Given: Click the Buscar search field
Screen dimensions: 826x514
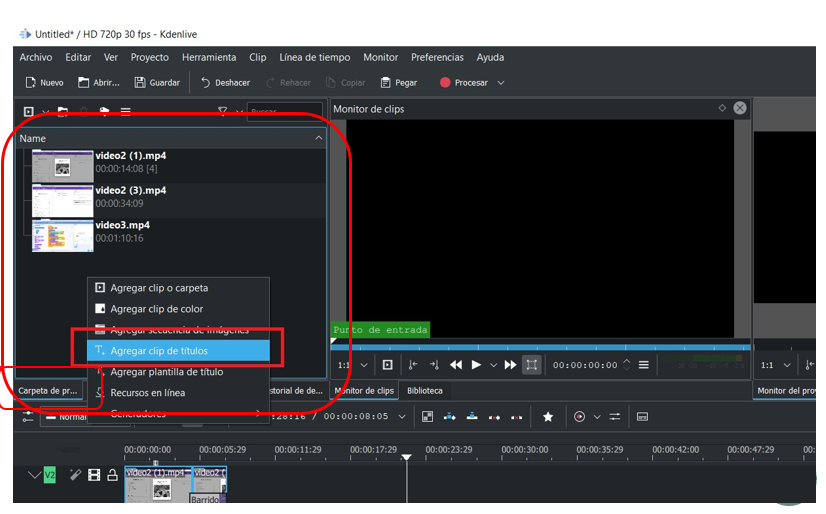Looking at the screenshot, I should point(284,112).
